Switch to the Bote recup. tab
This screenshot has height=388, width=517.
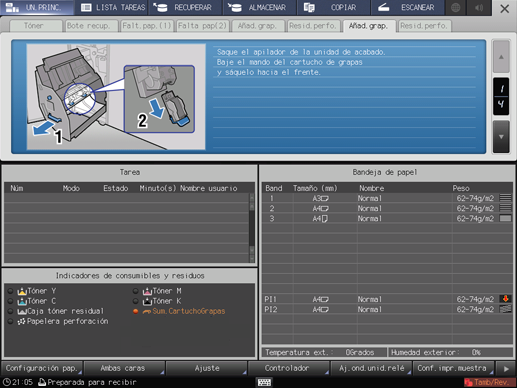pos(89,26)
